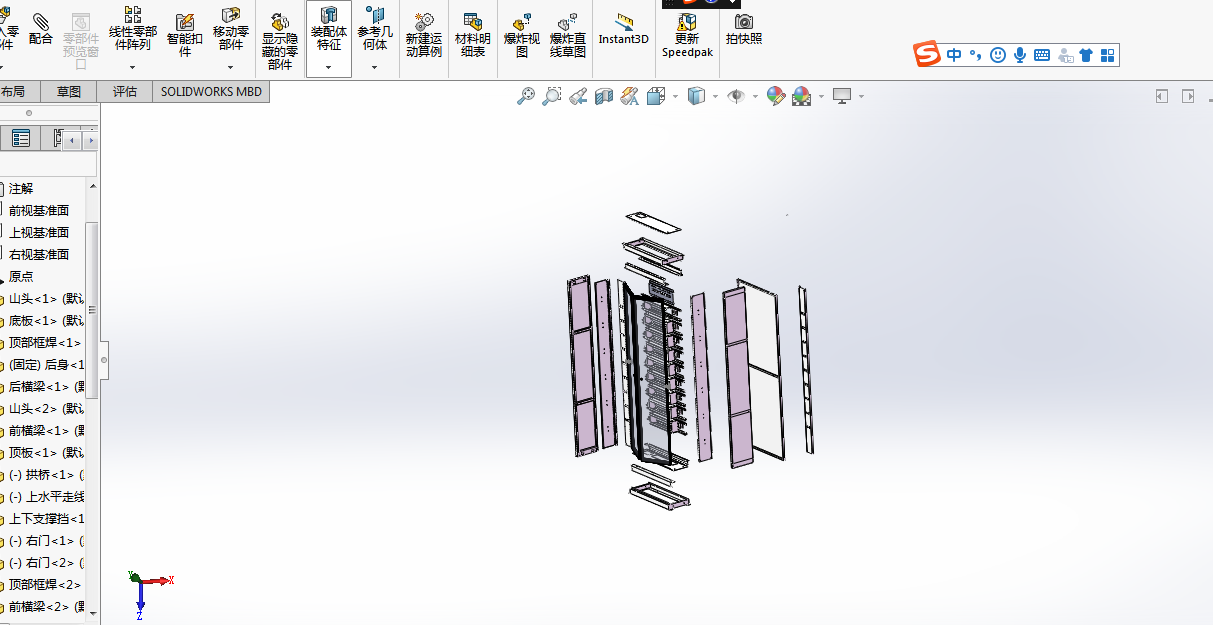Select (-) 拱桥<1> component in tree

pyautogui.click(x=46, y=474)
